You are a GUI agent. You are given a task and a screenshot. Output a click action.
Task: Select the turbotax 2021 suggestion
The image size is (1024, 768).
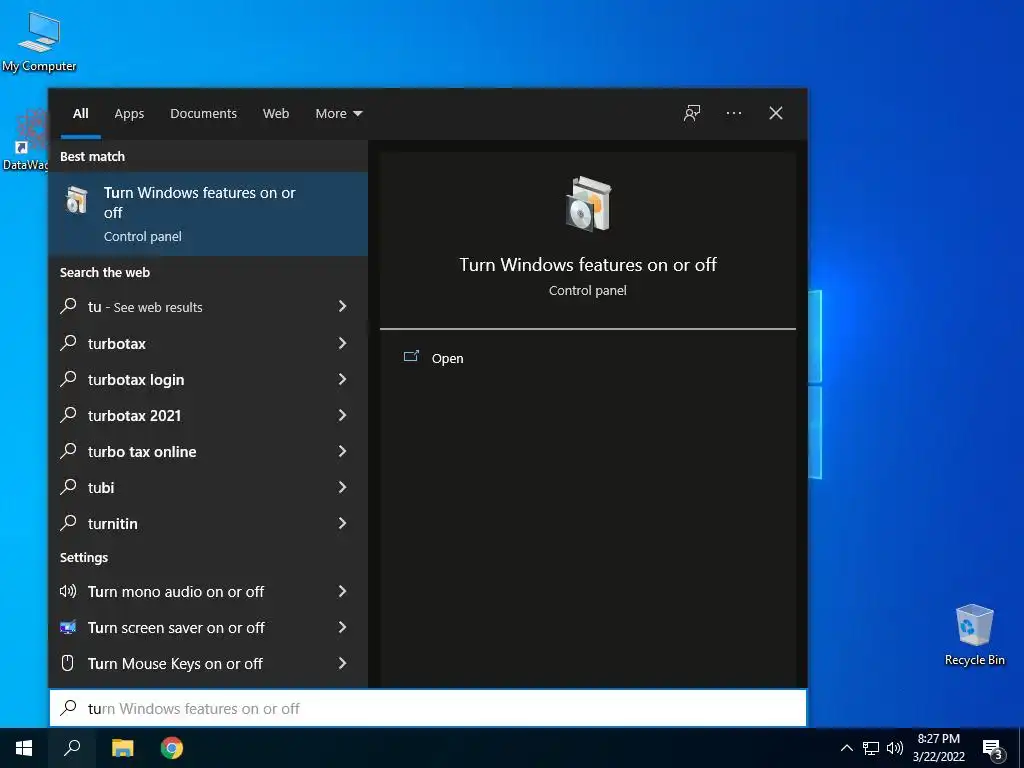[208, 415]
